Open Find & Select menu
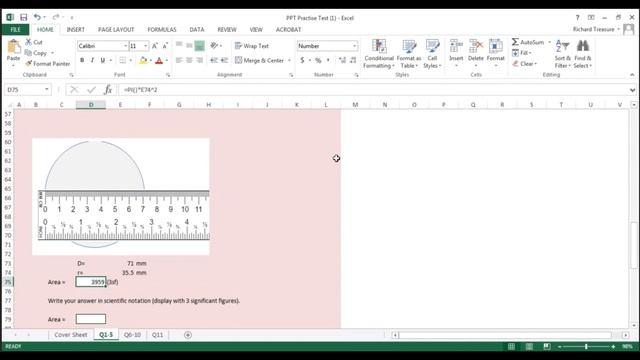The image size is (640, 360). click(x=582, y=54)
